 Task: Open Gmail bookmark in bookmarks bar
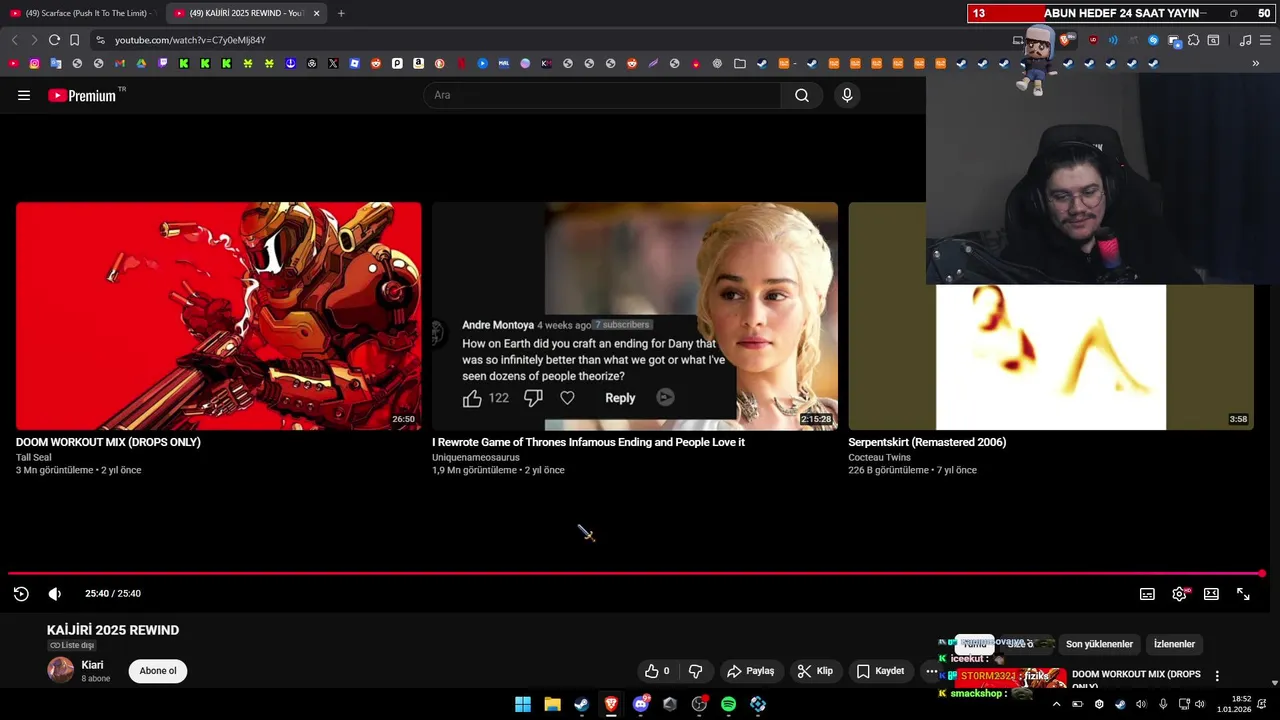click(119, 63)
